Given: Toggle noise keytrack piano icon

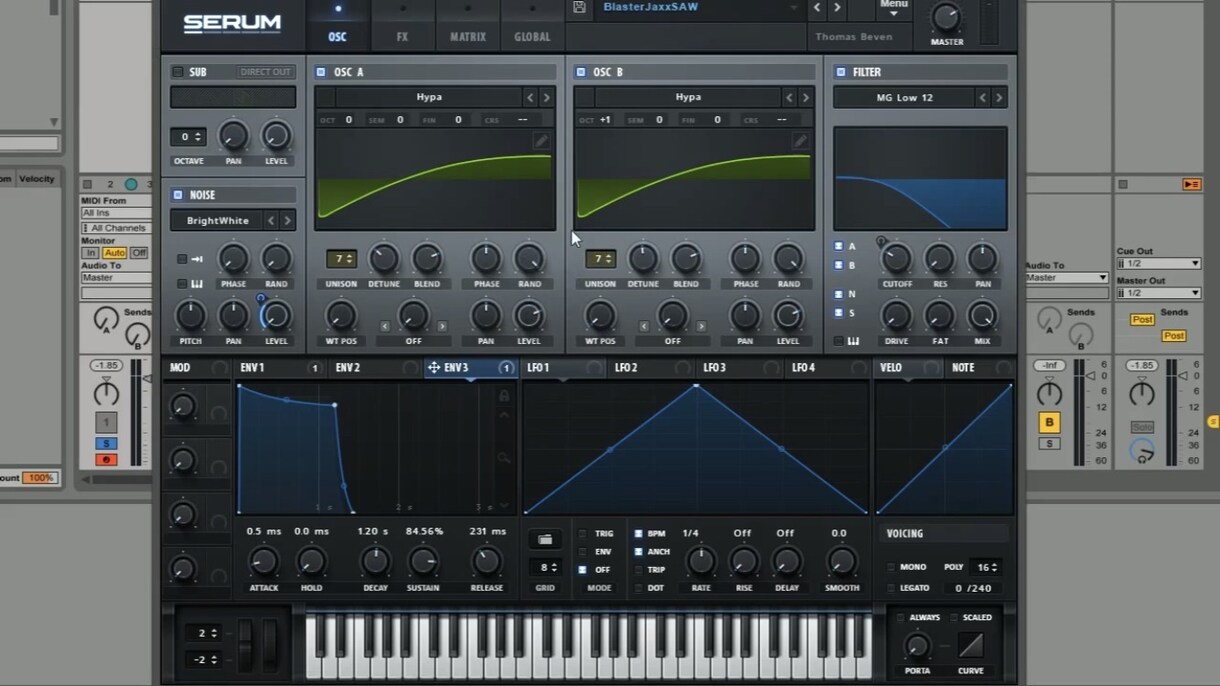Looking at the screenshot, I should [197, 284].
